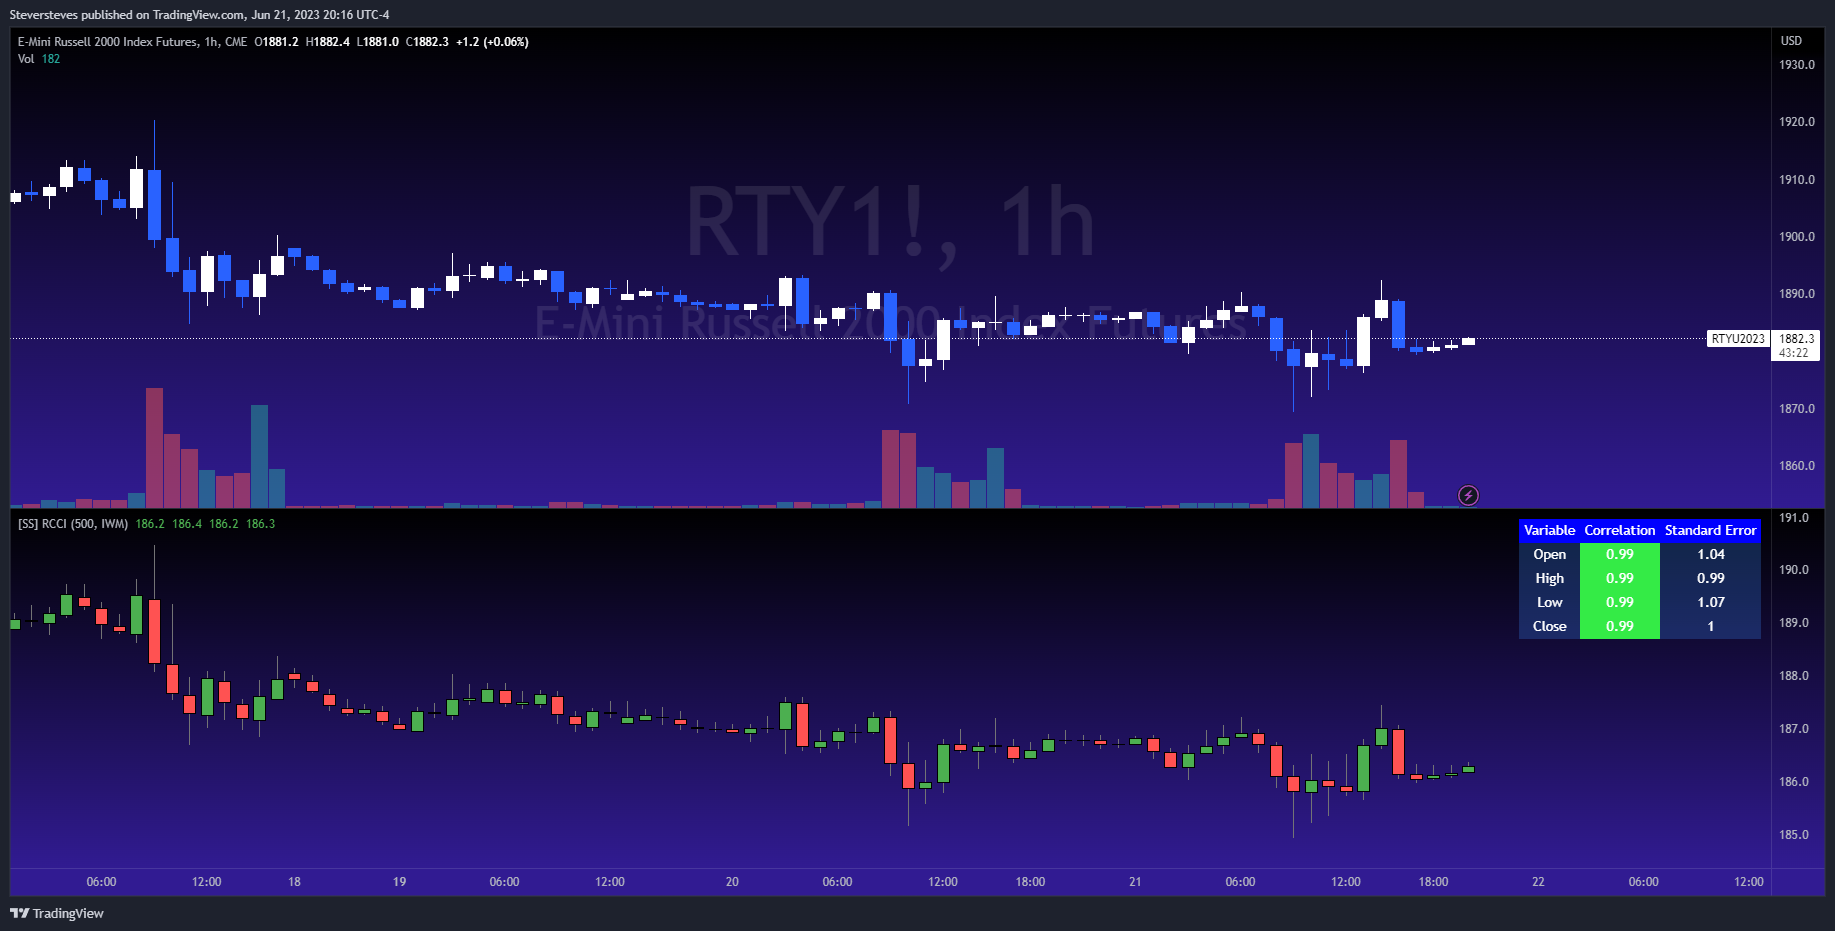Select the Open row label in table
Screen dimensions: 1835x931
pyautogui.click(x=1549, y=554)
